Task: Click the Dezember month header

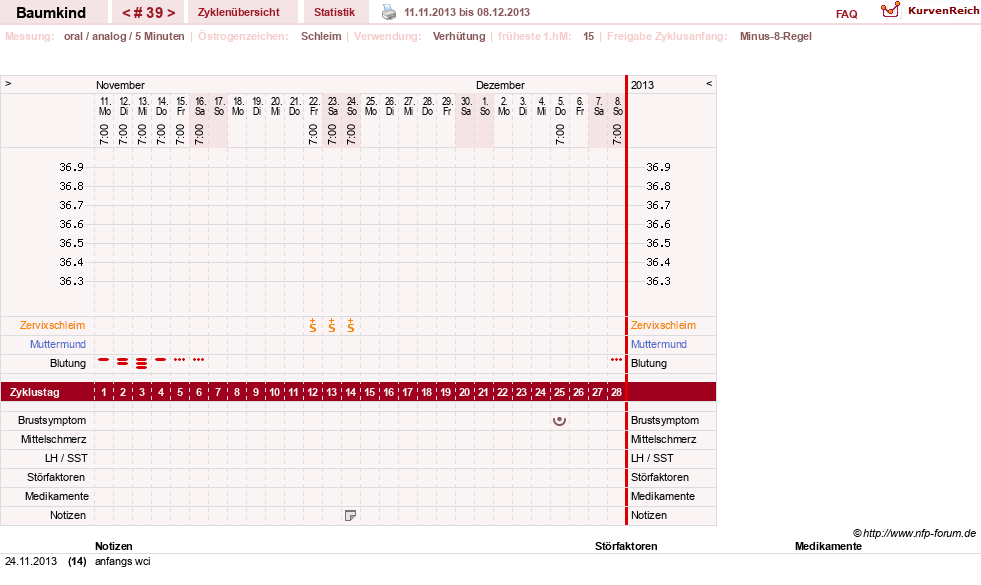Action: [500, 85]
